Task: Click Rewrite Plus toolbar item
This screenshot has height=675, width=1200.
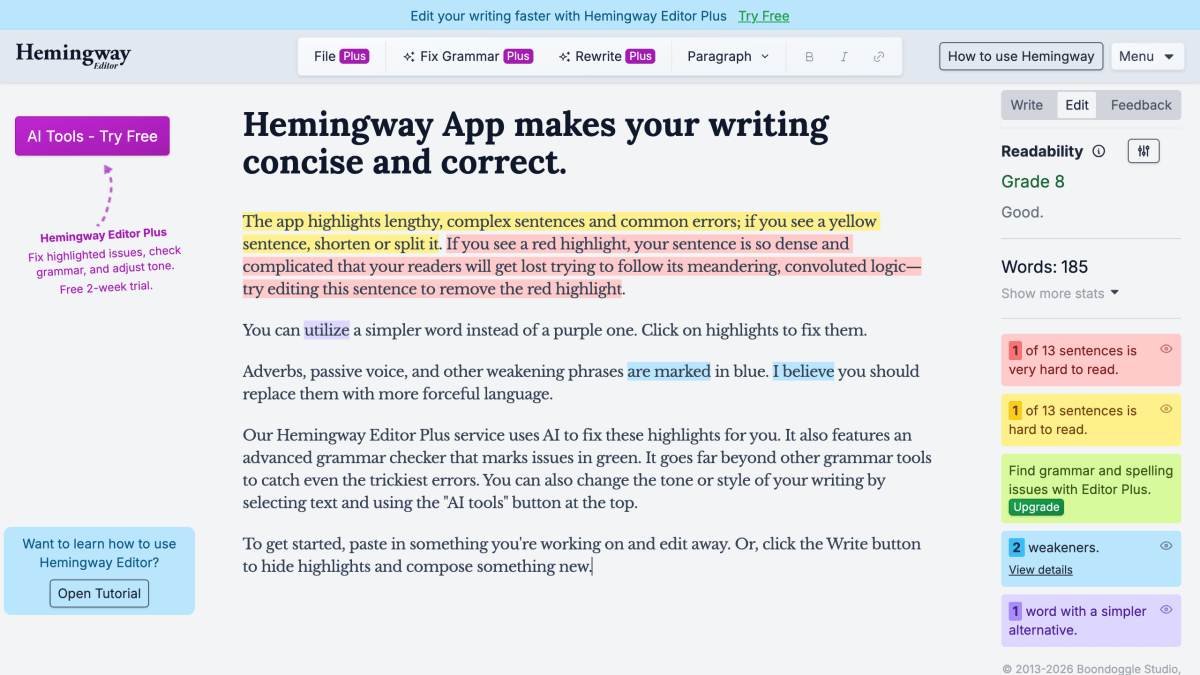Action: coord(606,57)
